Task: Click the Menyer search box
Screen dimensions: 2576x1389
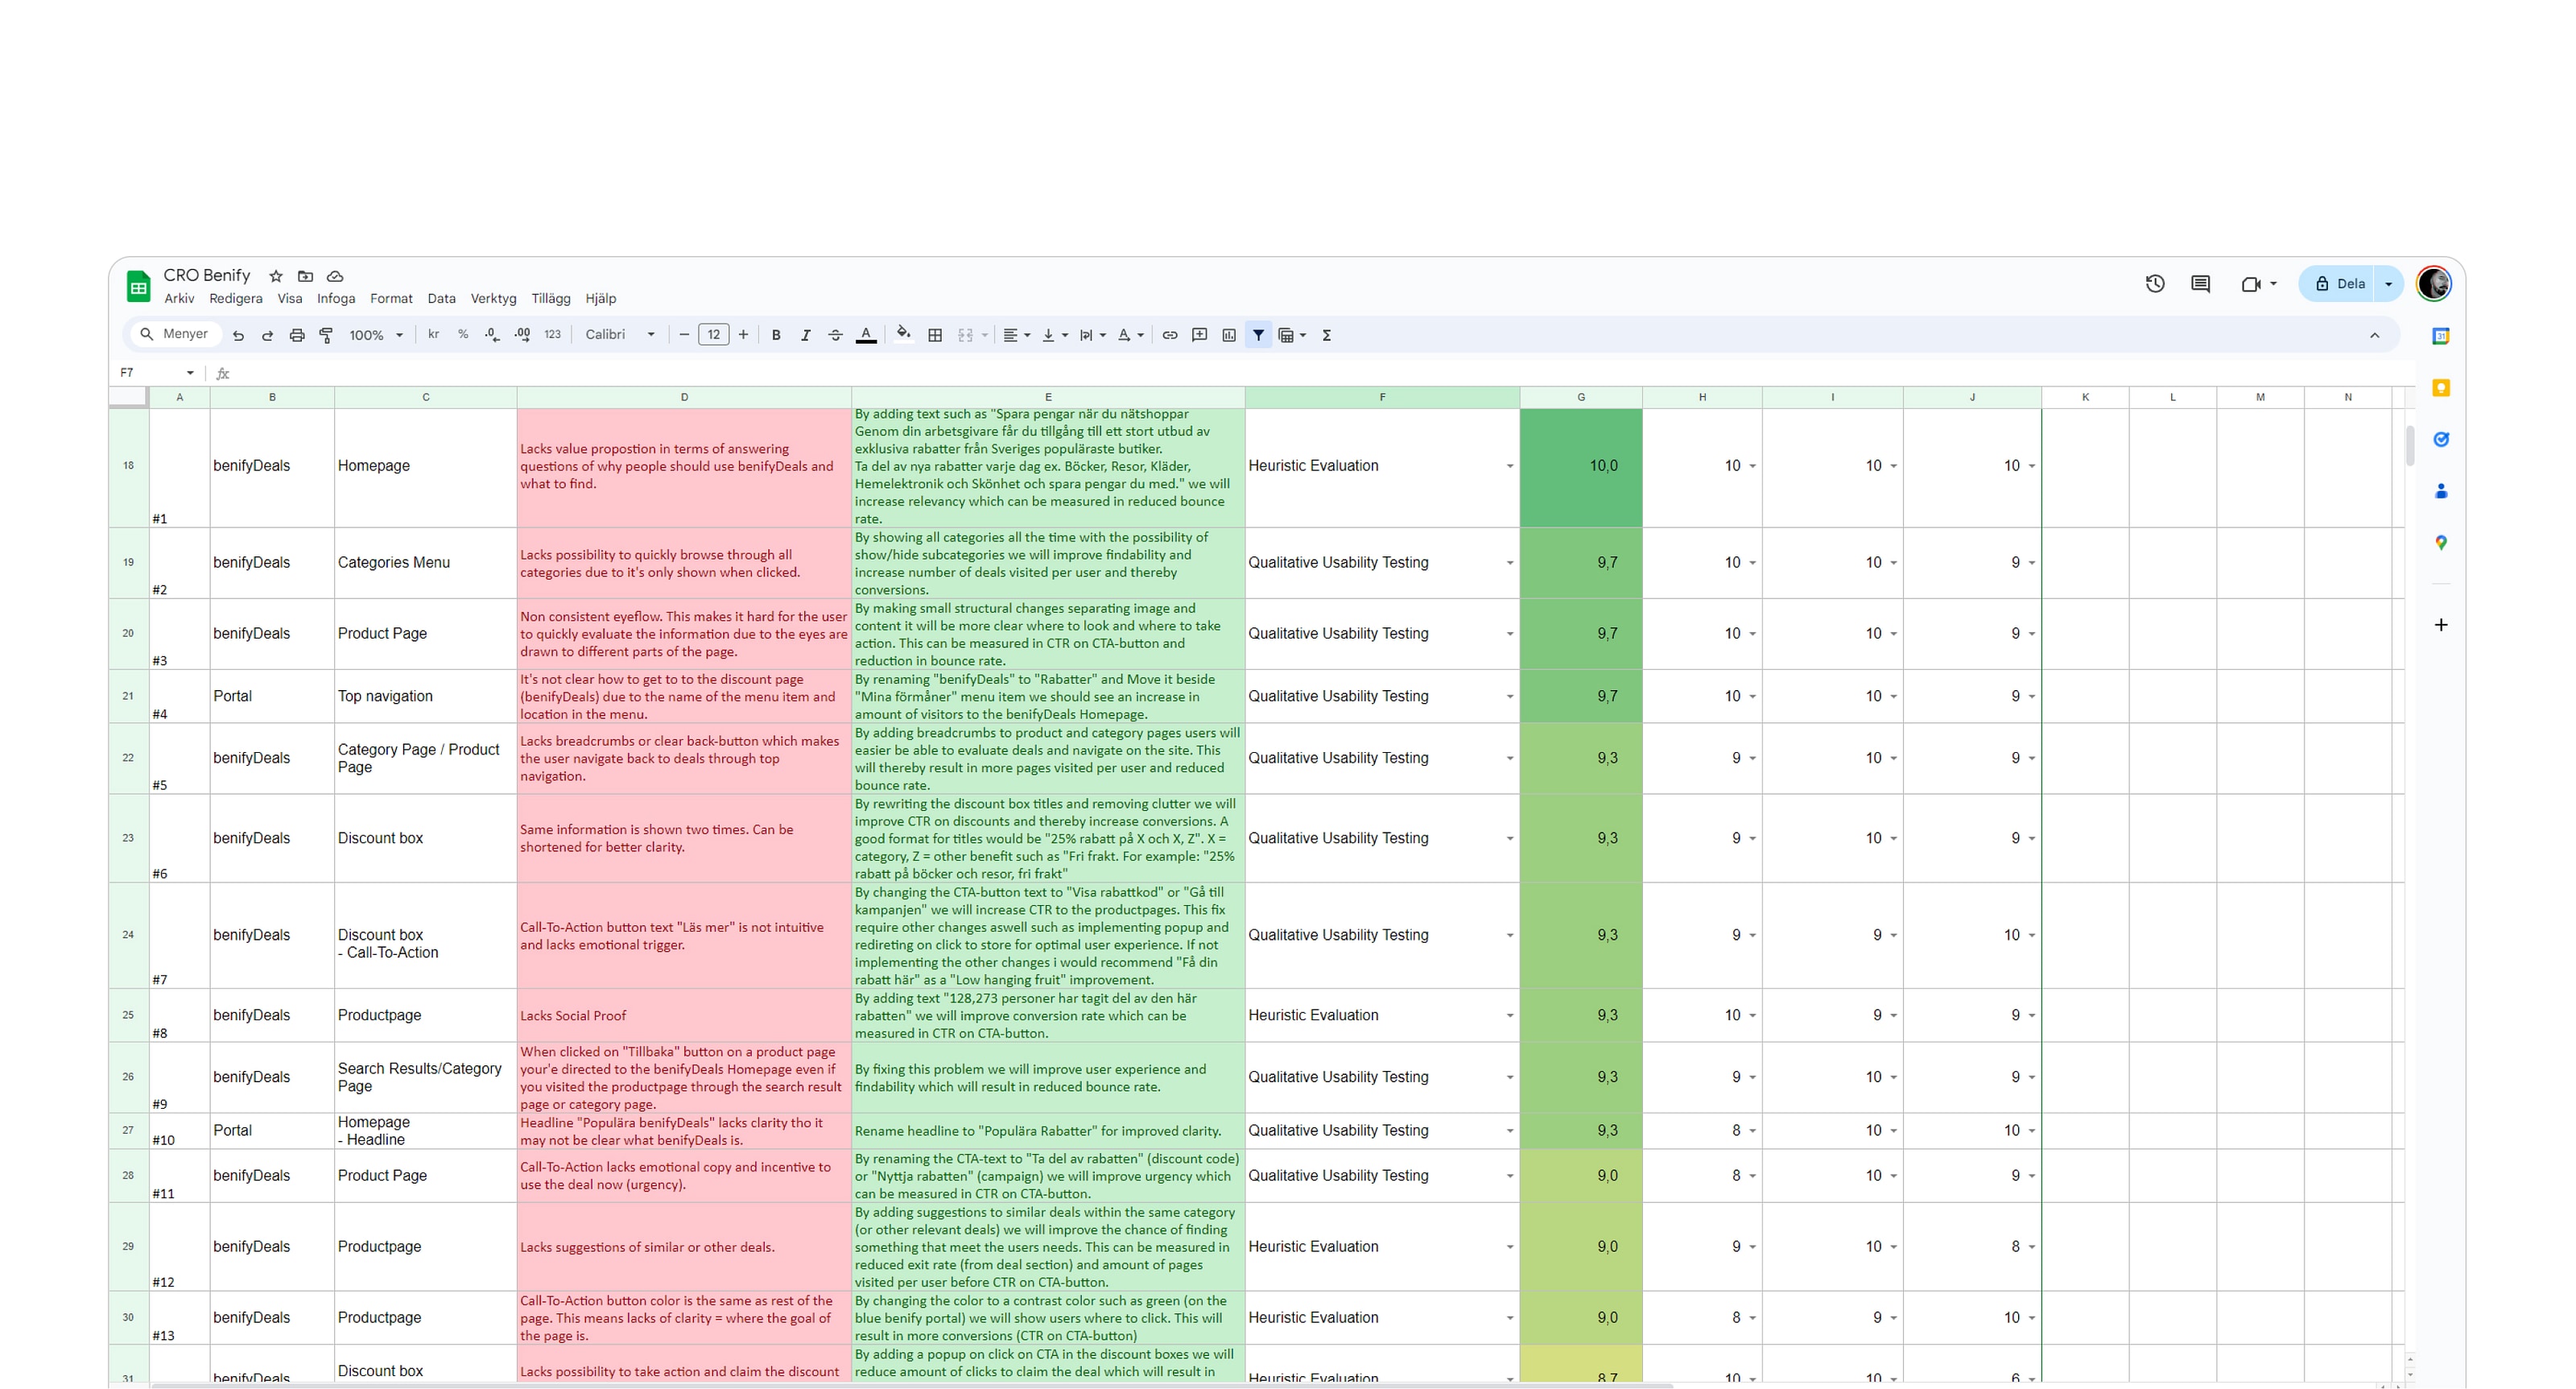Action: 176,334
